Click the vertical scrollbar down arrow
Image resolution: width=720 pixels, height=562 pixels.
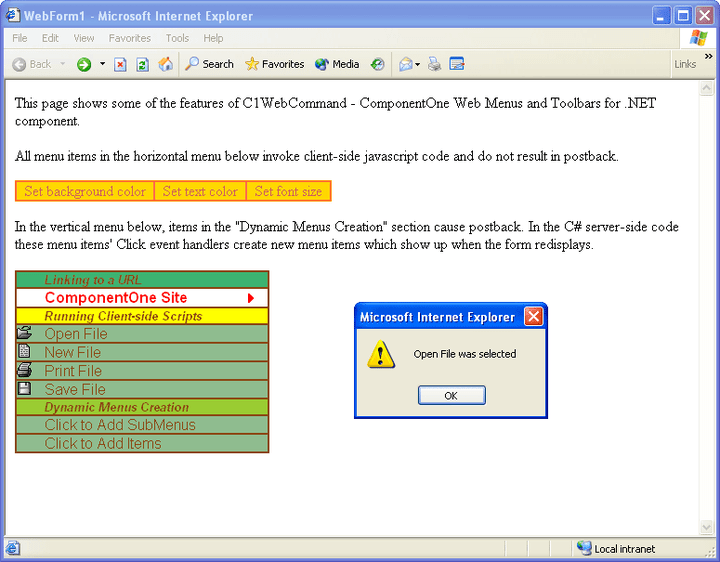706,527
